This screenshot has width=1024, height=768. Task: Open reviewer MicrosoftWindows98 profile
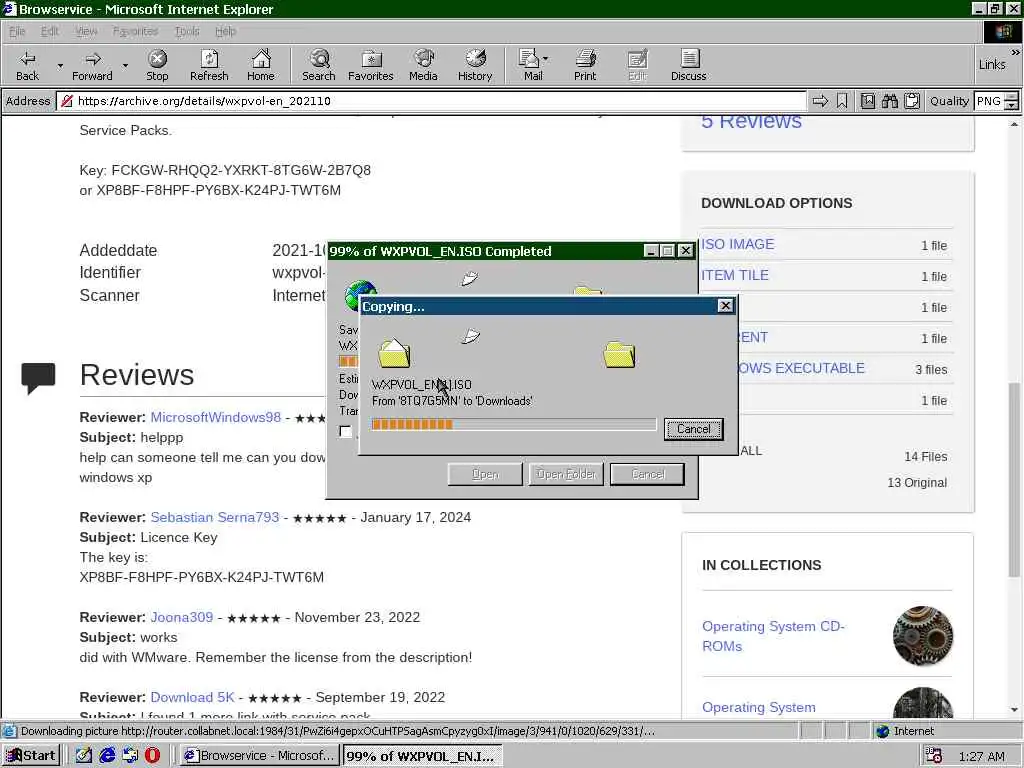pos(216,417)
